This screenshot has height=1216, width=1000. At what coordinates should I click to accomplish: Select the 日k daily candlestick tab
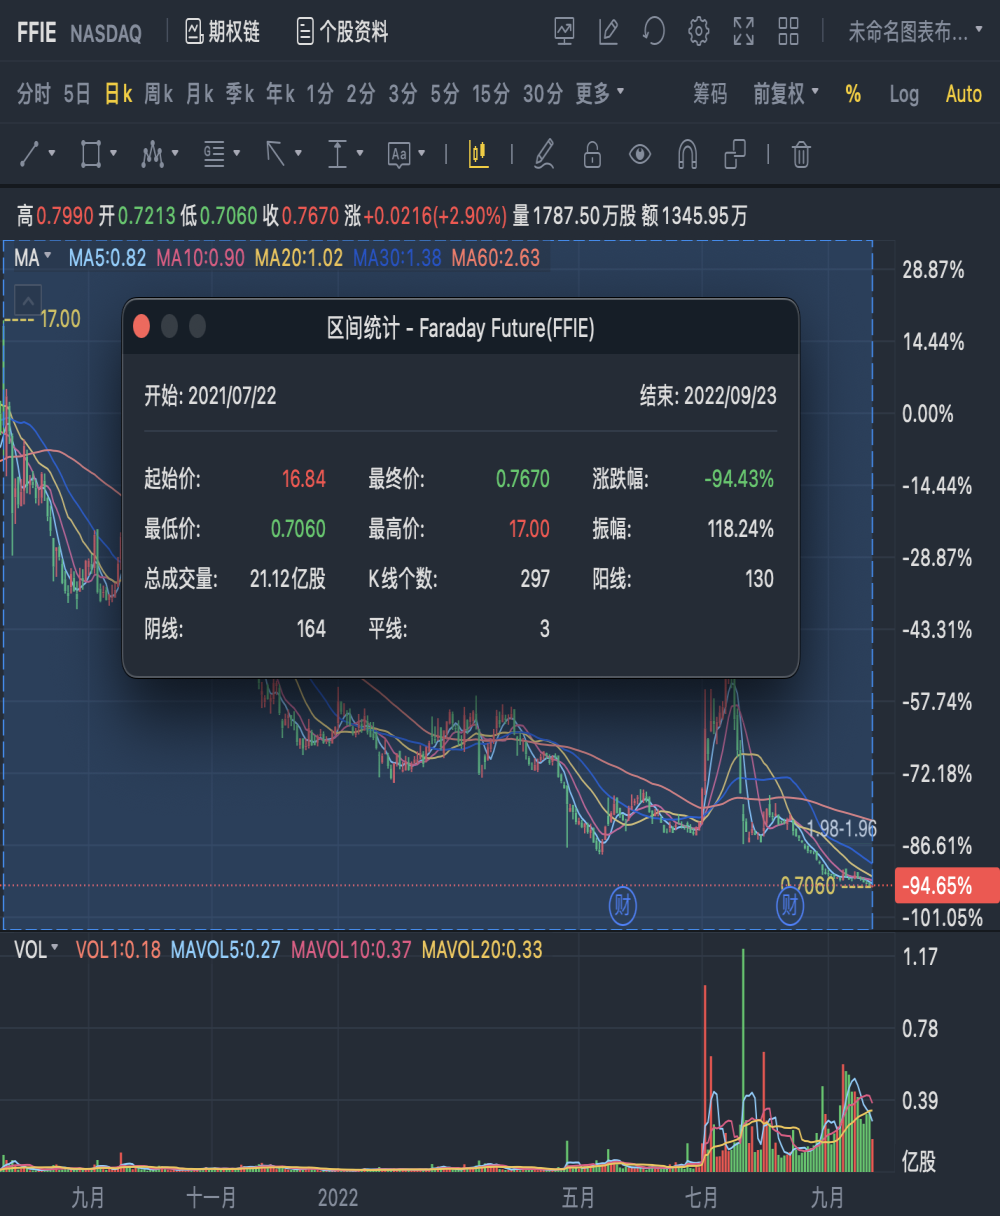pos(119,94)
